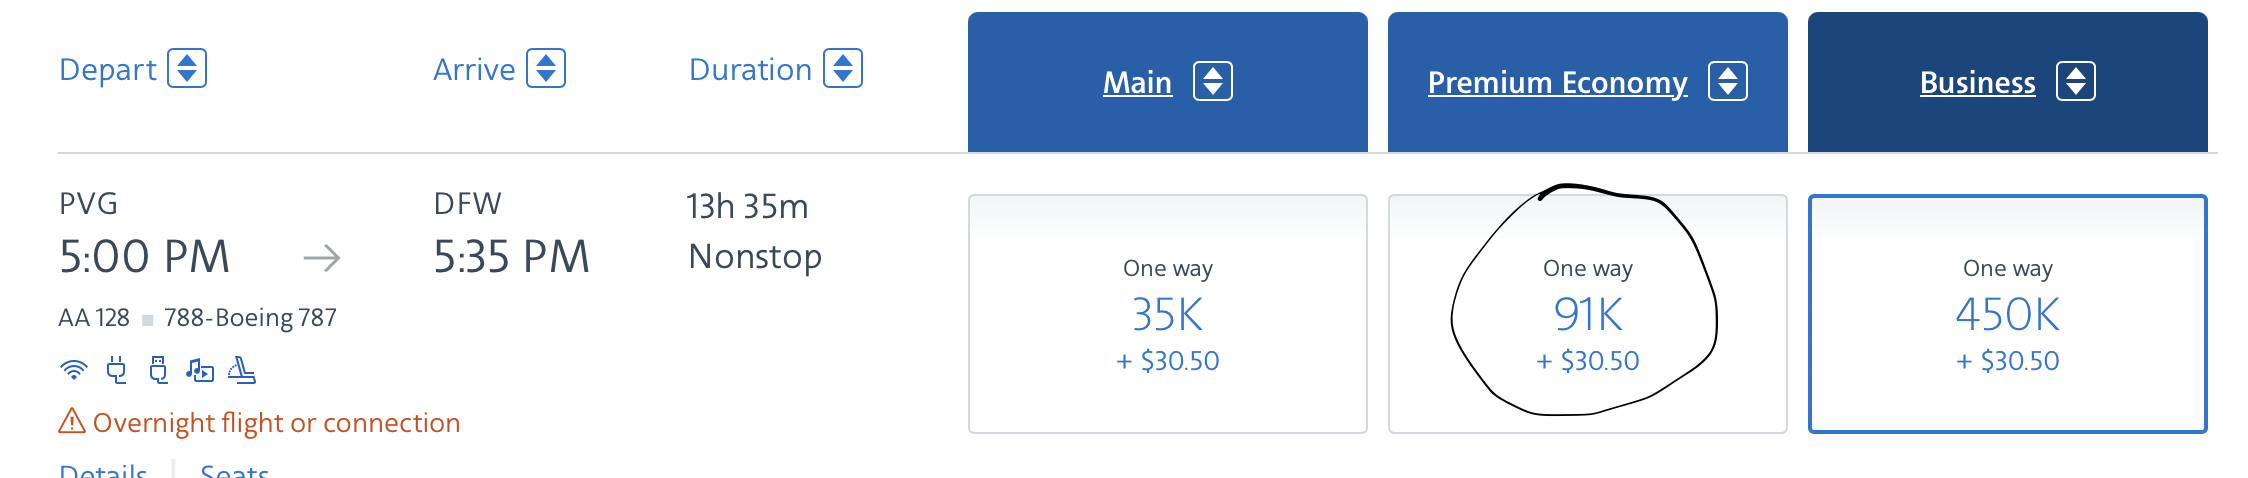Click the arrow between departure and arrival
Viewport: 2248px width, 478px height.
322,259
